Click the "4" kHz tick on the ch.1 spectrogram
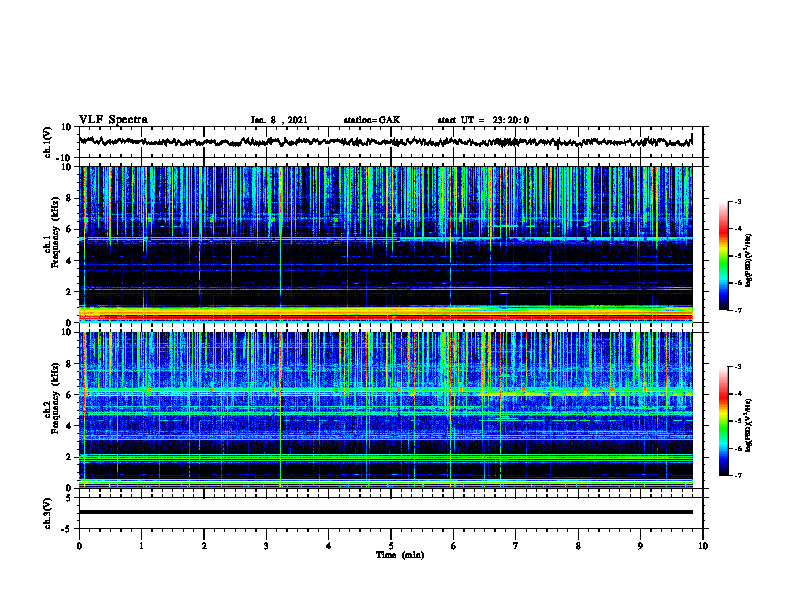Image resolution: width=792 pixels, height=612 pixels. click(x=69, y=261)
